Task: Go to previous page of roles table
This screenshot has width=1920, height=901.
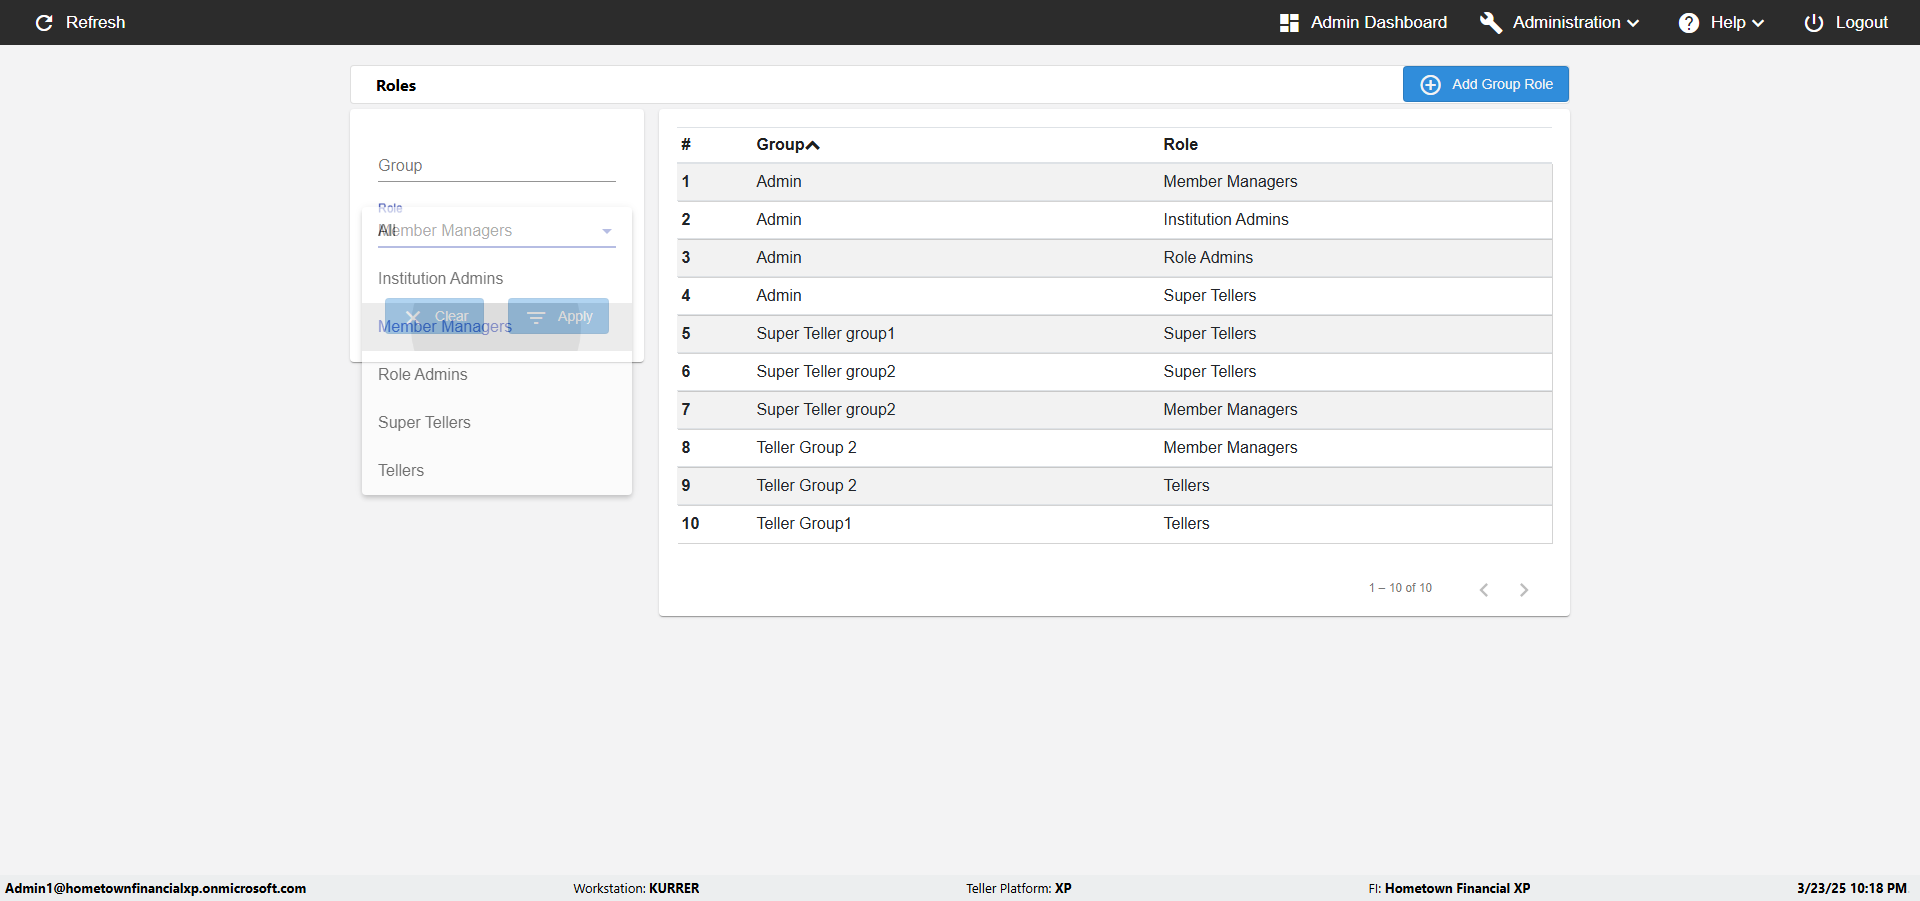Action: pos(1484,589)
